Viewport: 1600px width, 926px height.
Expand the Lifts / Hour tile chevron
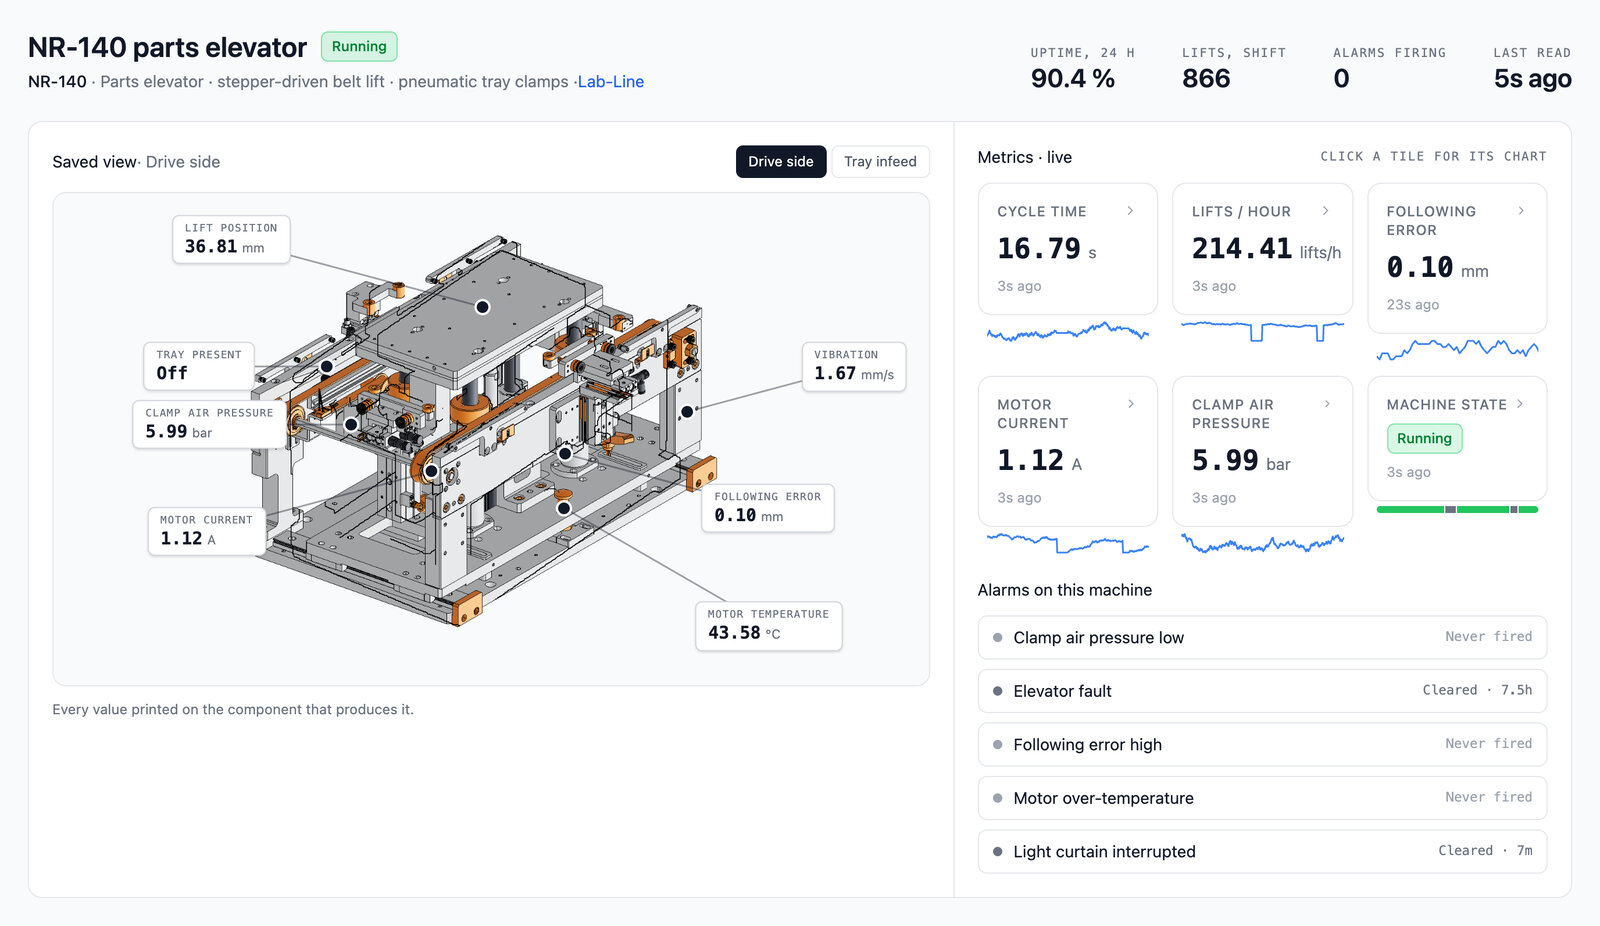[1325, 211]
